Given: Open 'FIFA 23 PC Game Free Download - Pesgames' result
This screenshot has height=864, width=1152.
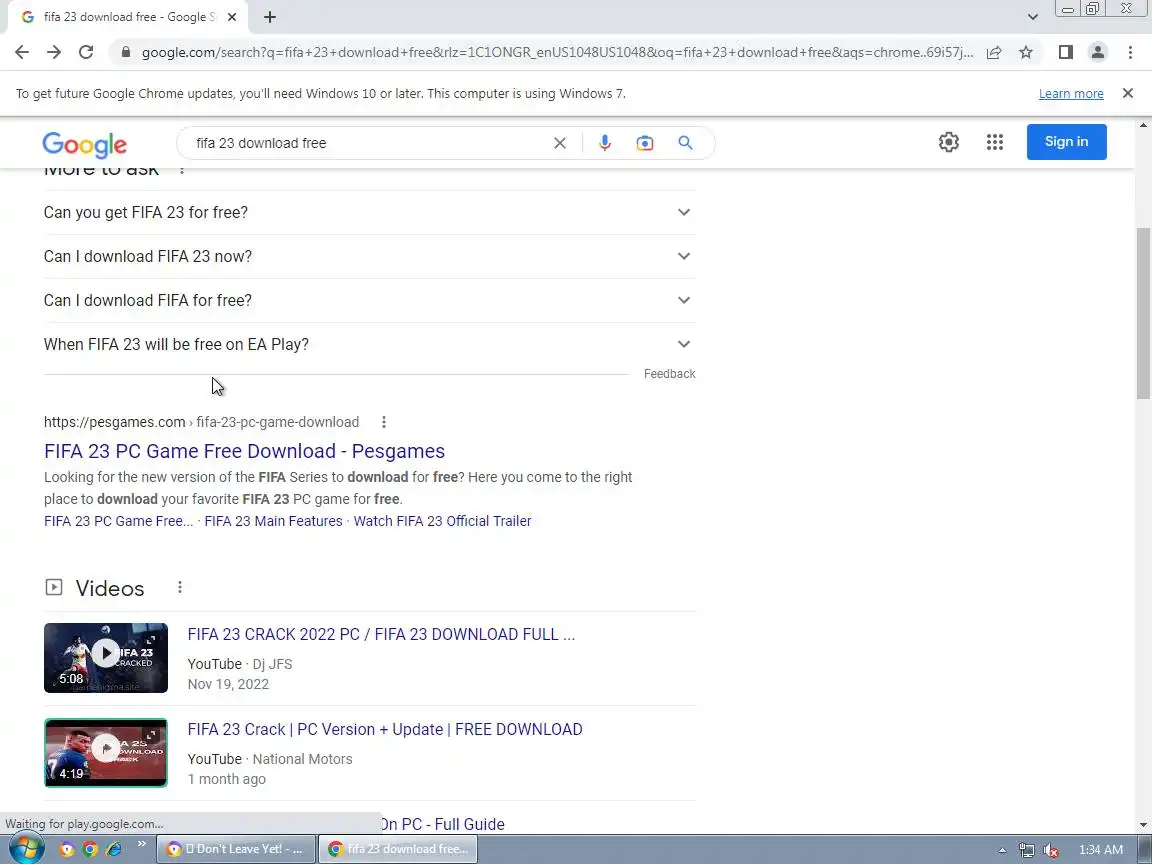Looking at the screenshot, I should click(244, 451).
